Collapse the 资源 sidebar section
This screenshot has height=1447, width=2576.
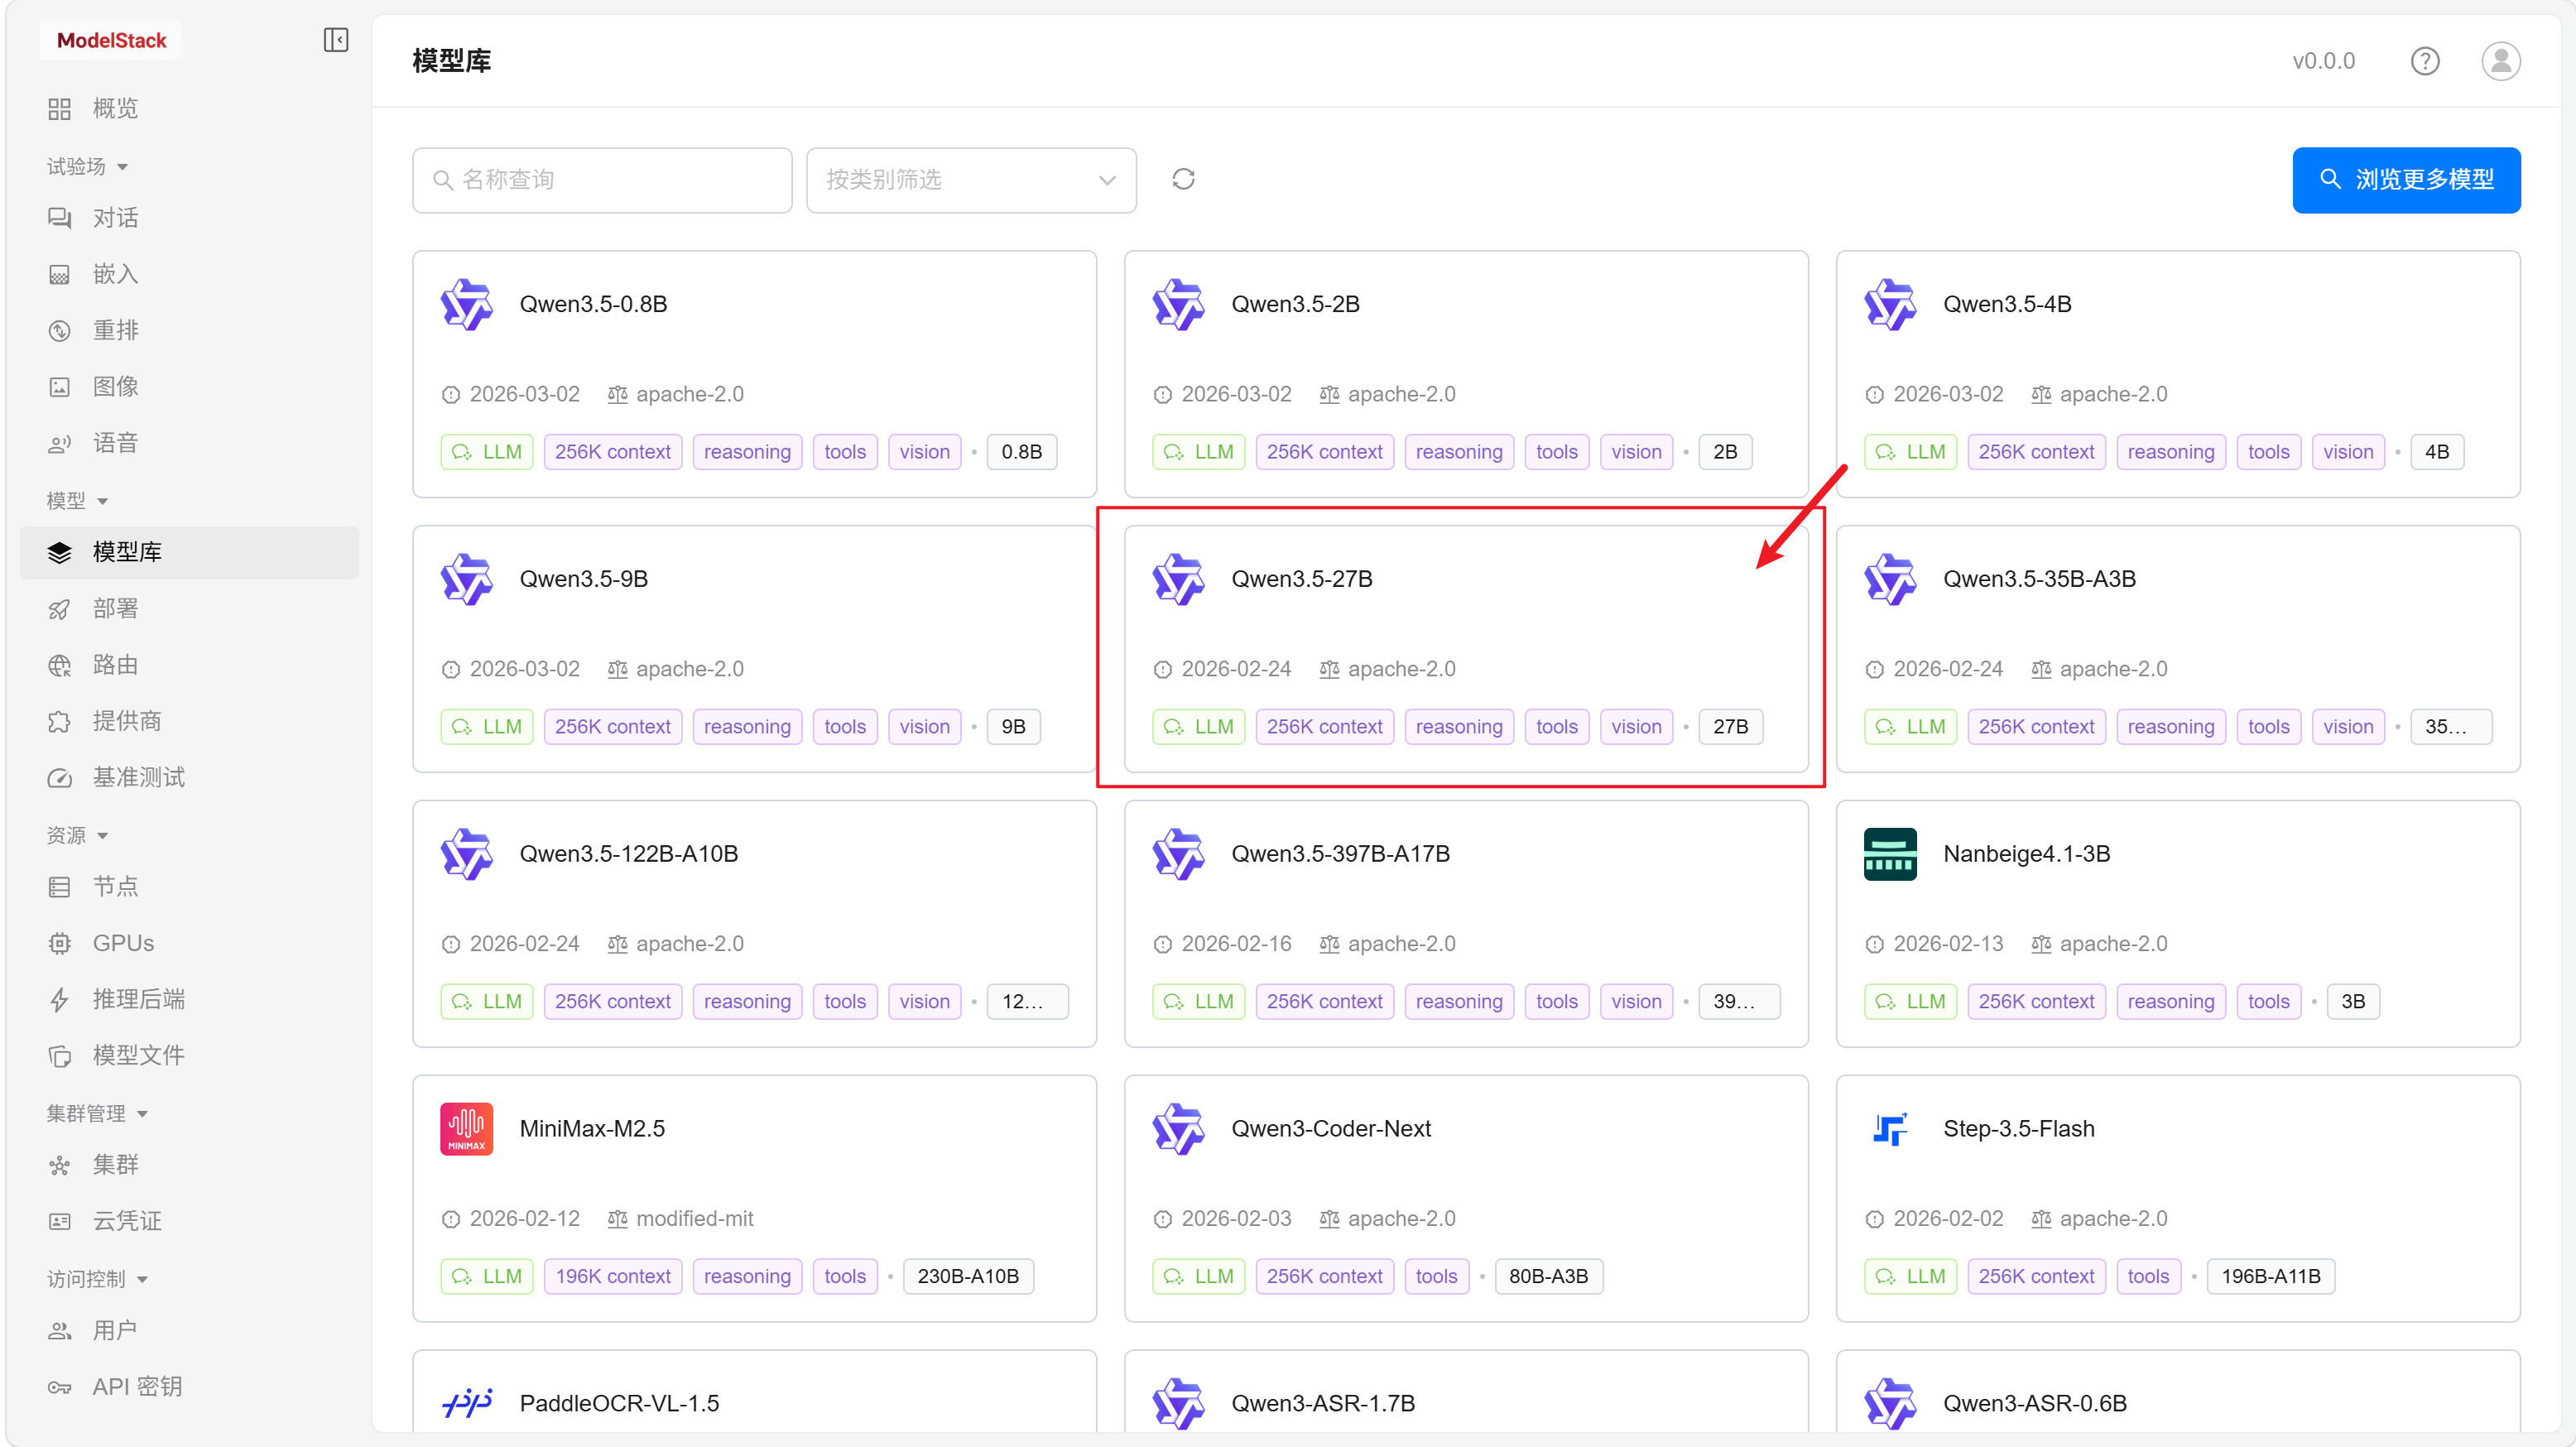[x=77, y=835]
